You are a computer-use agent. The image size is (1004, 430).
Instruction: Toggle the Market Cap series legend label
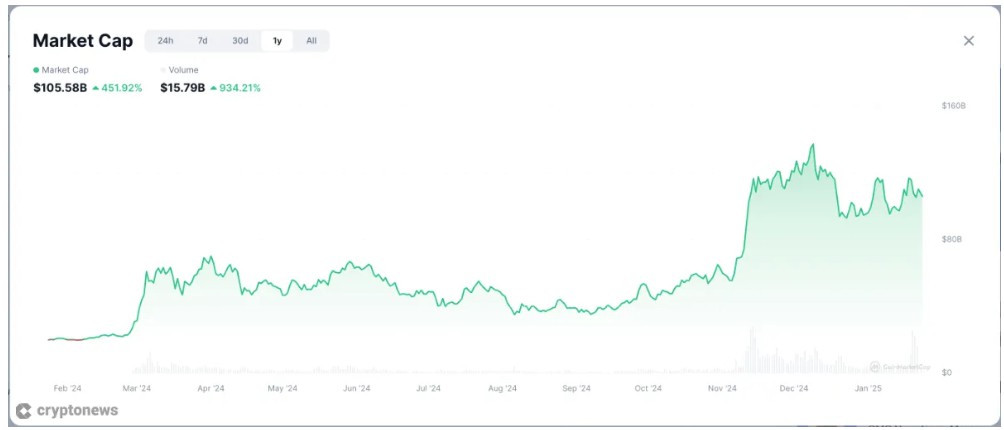(65, 70)
